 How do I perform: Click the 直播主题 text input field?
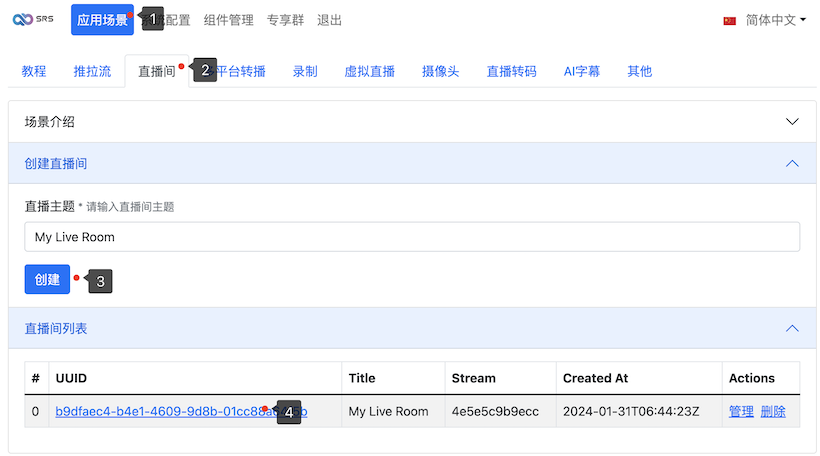412,237
